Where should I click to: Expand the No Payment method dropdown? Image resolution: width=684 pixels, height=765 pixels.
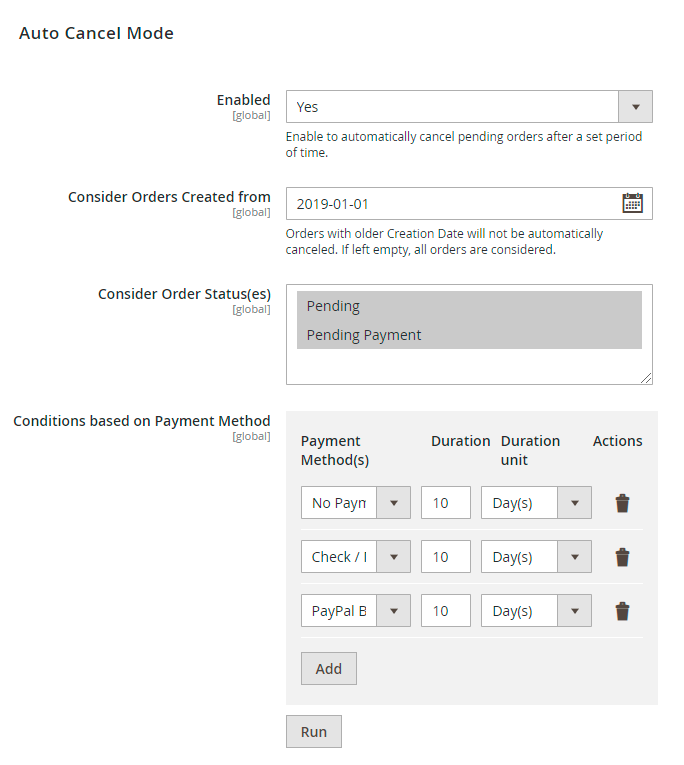[x=355, y=503]
